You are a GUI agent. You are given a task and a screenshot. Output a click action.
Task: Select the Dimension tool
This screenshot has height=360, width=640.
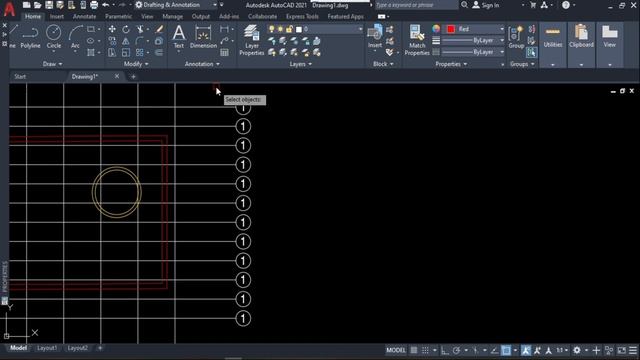tap(203, 37)
